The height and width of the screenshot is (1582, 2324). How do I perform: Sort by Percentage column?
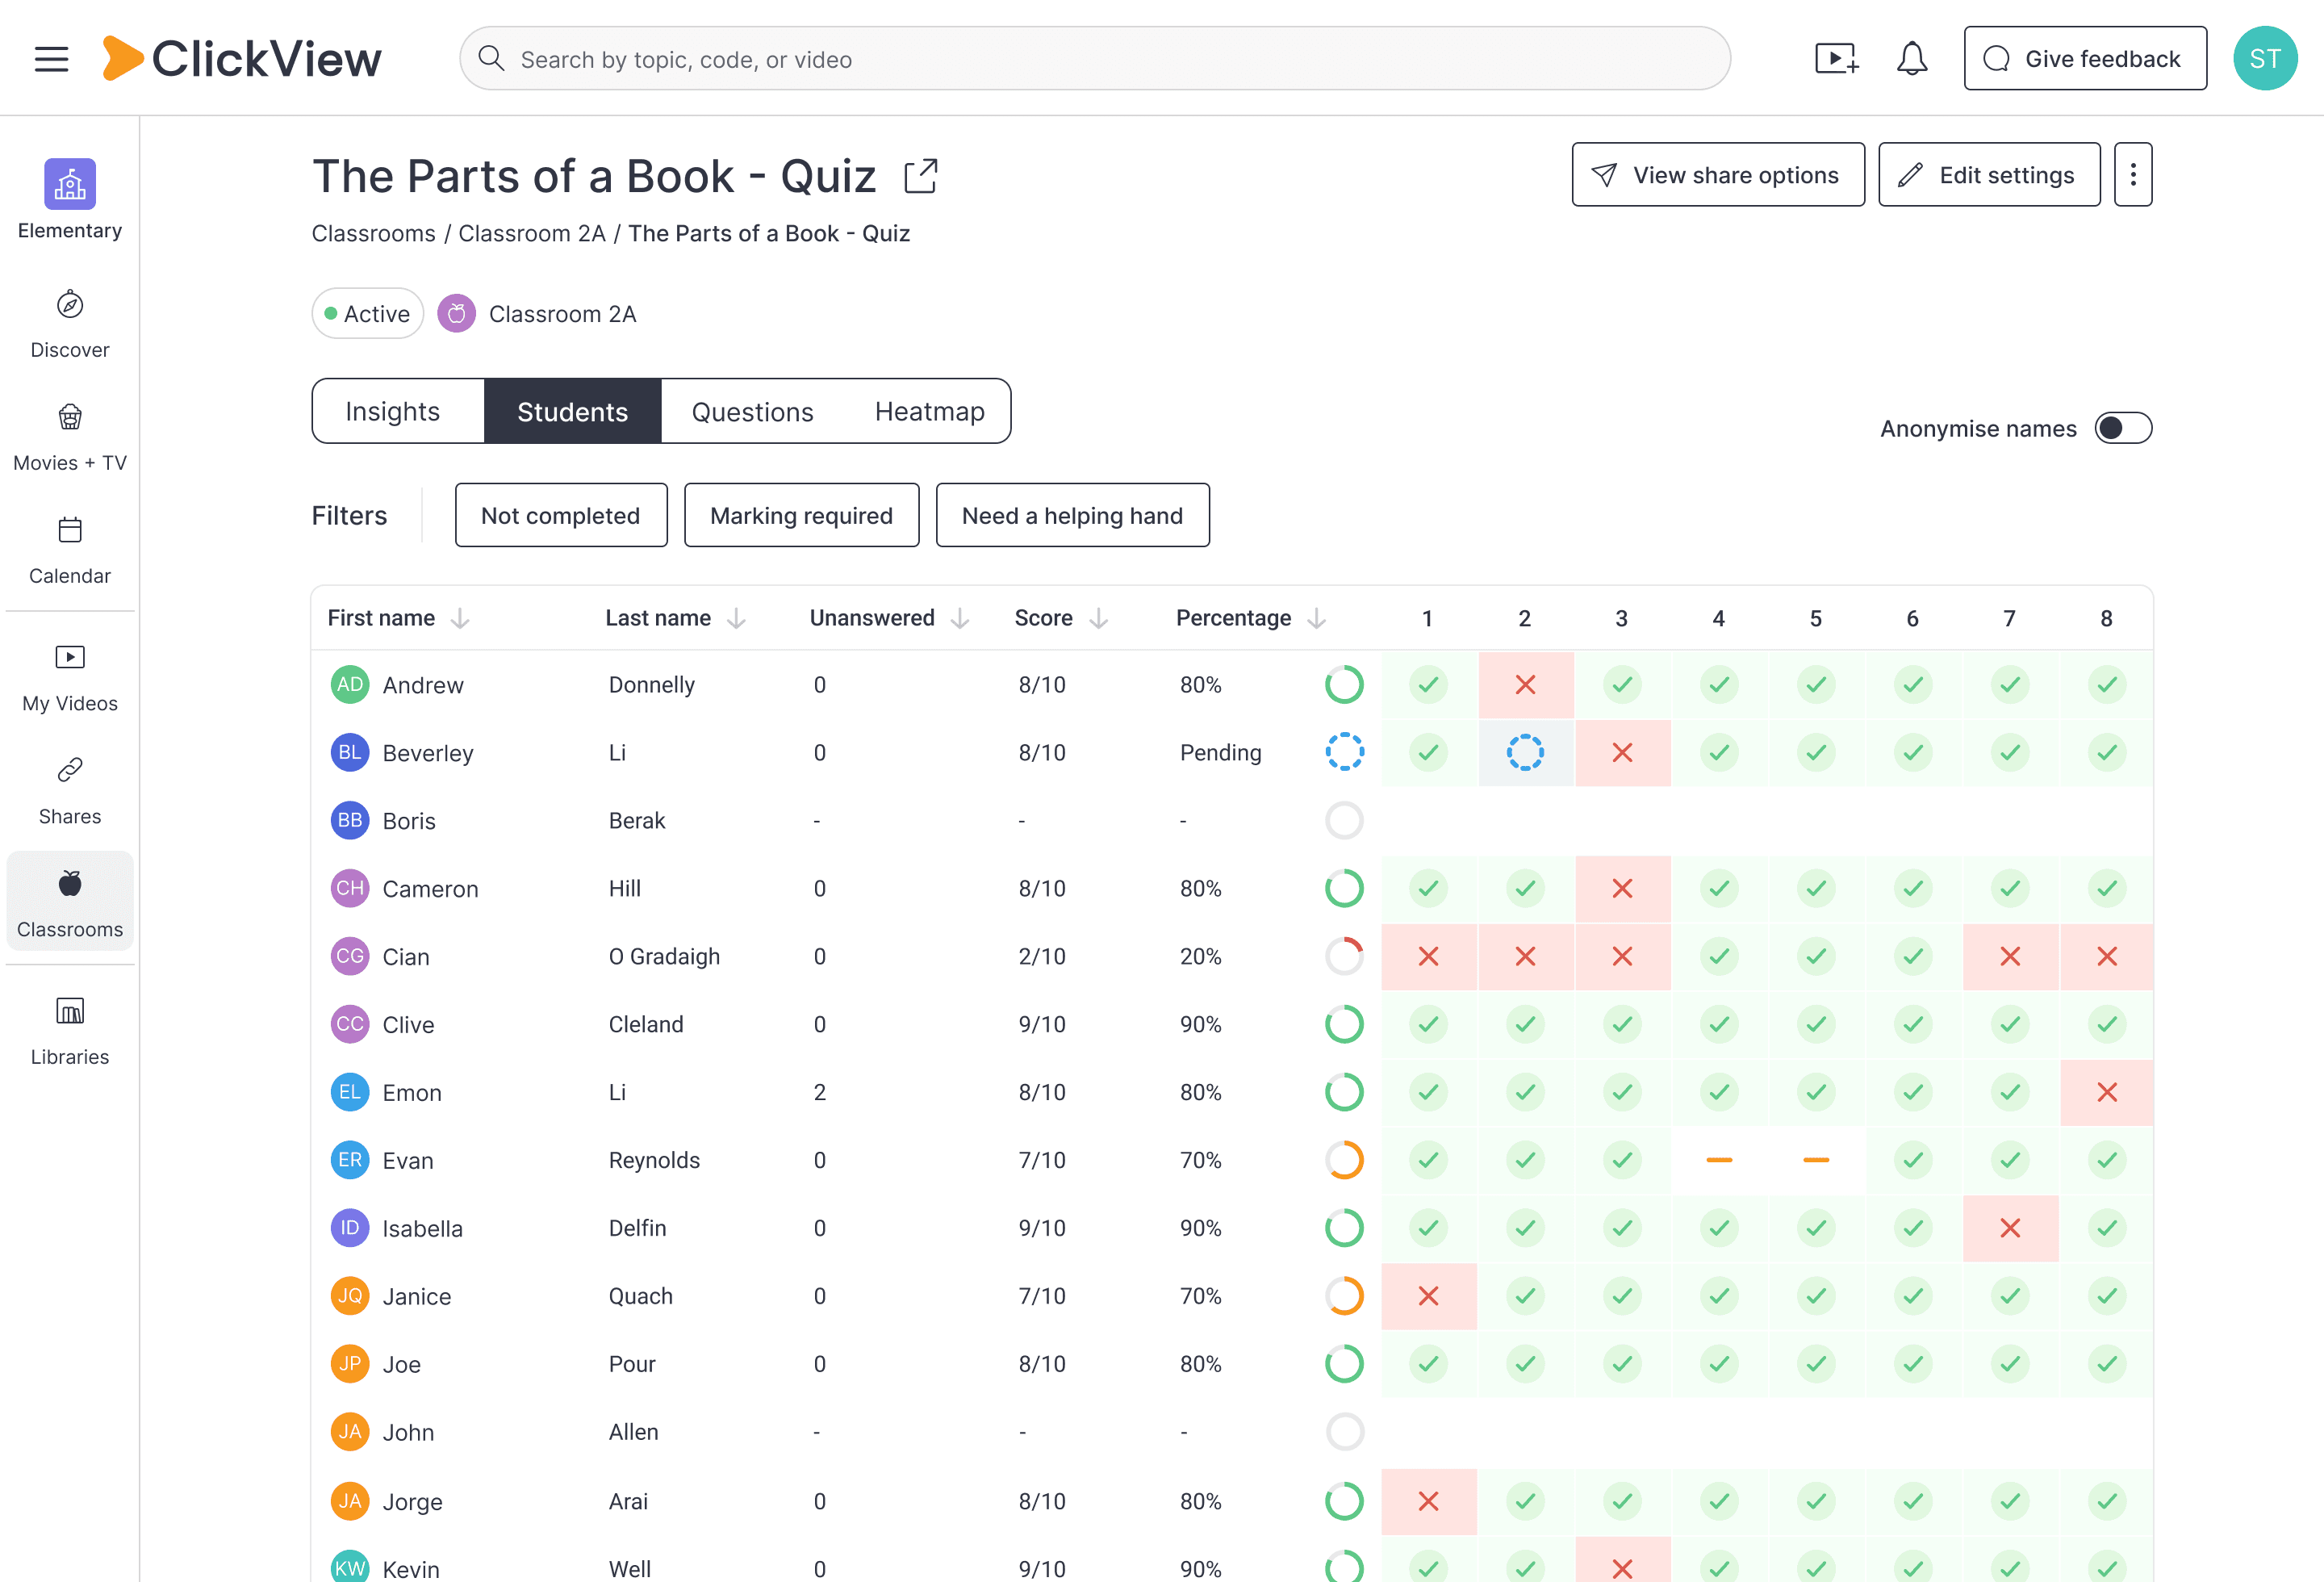[1250, 618]
